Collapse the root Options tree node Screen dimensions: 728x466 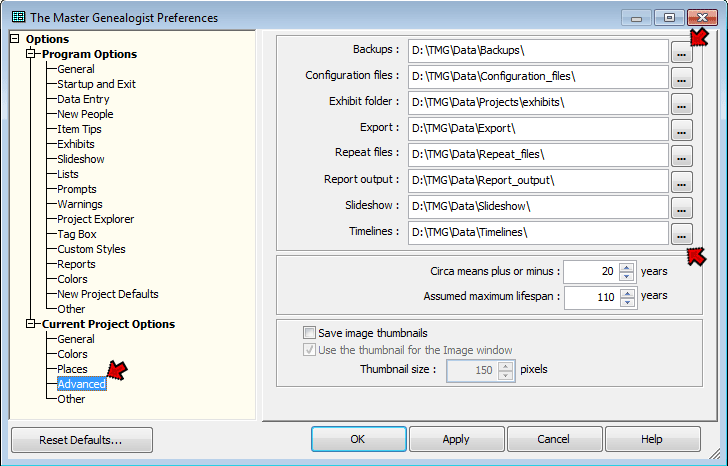pyautogui.click(x=15, y=39)
